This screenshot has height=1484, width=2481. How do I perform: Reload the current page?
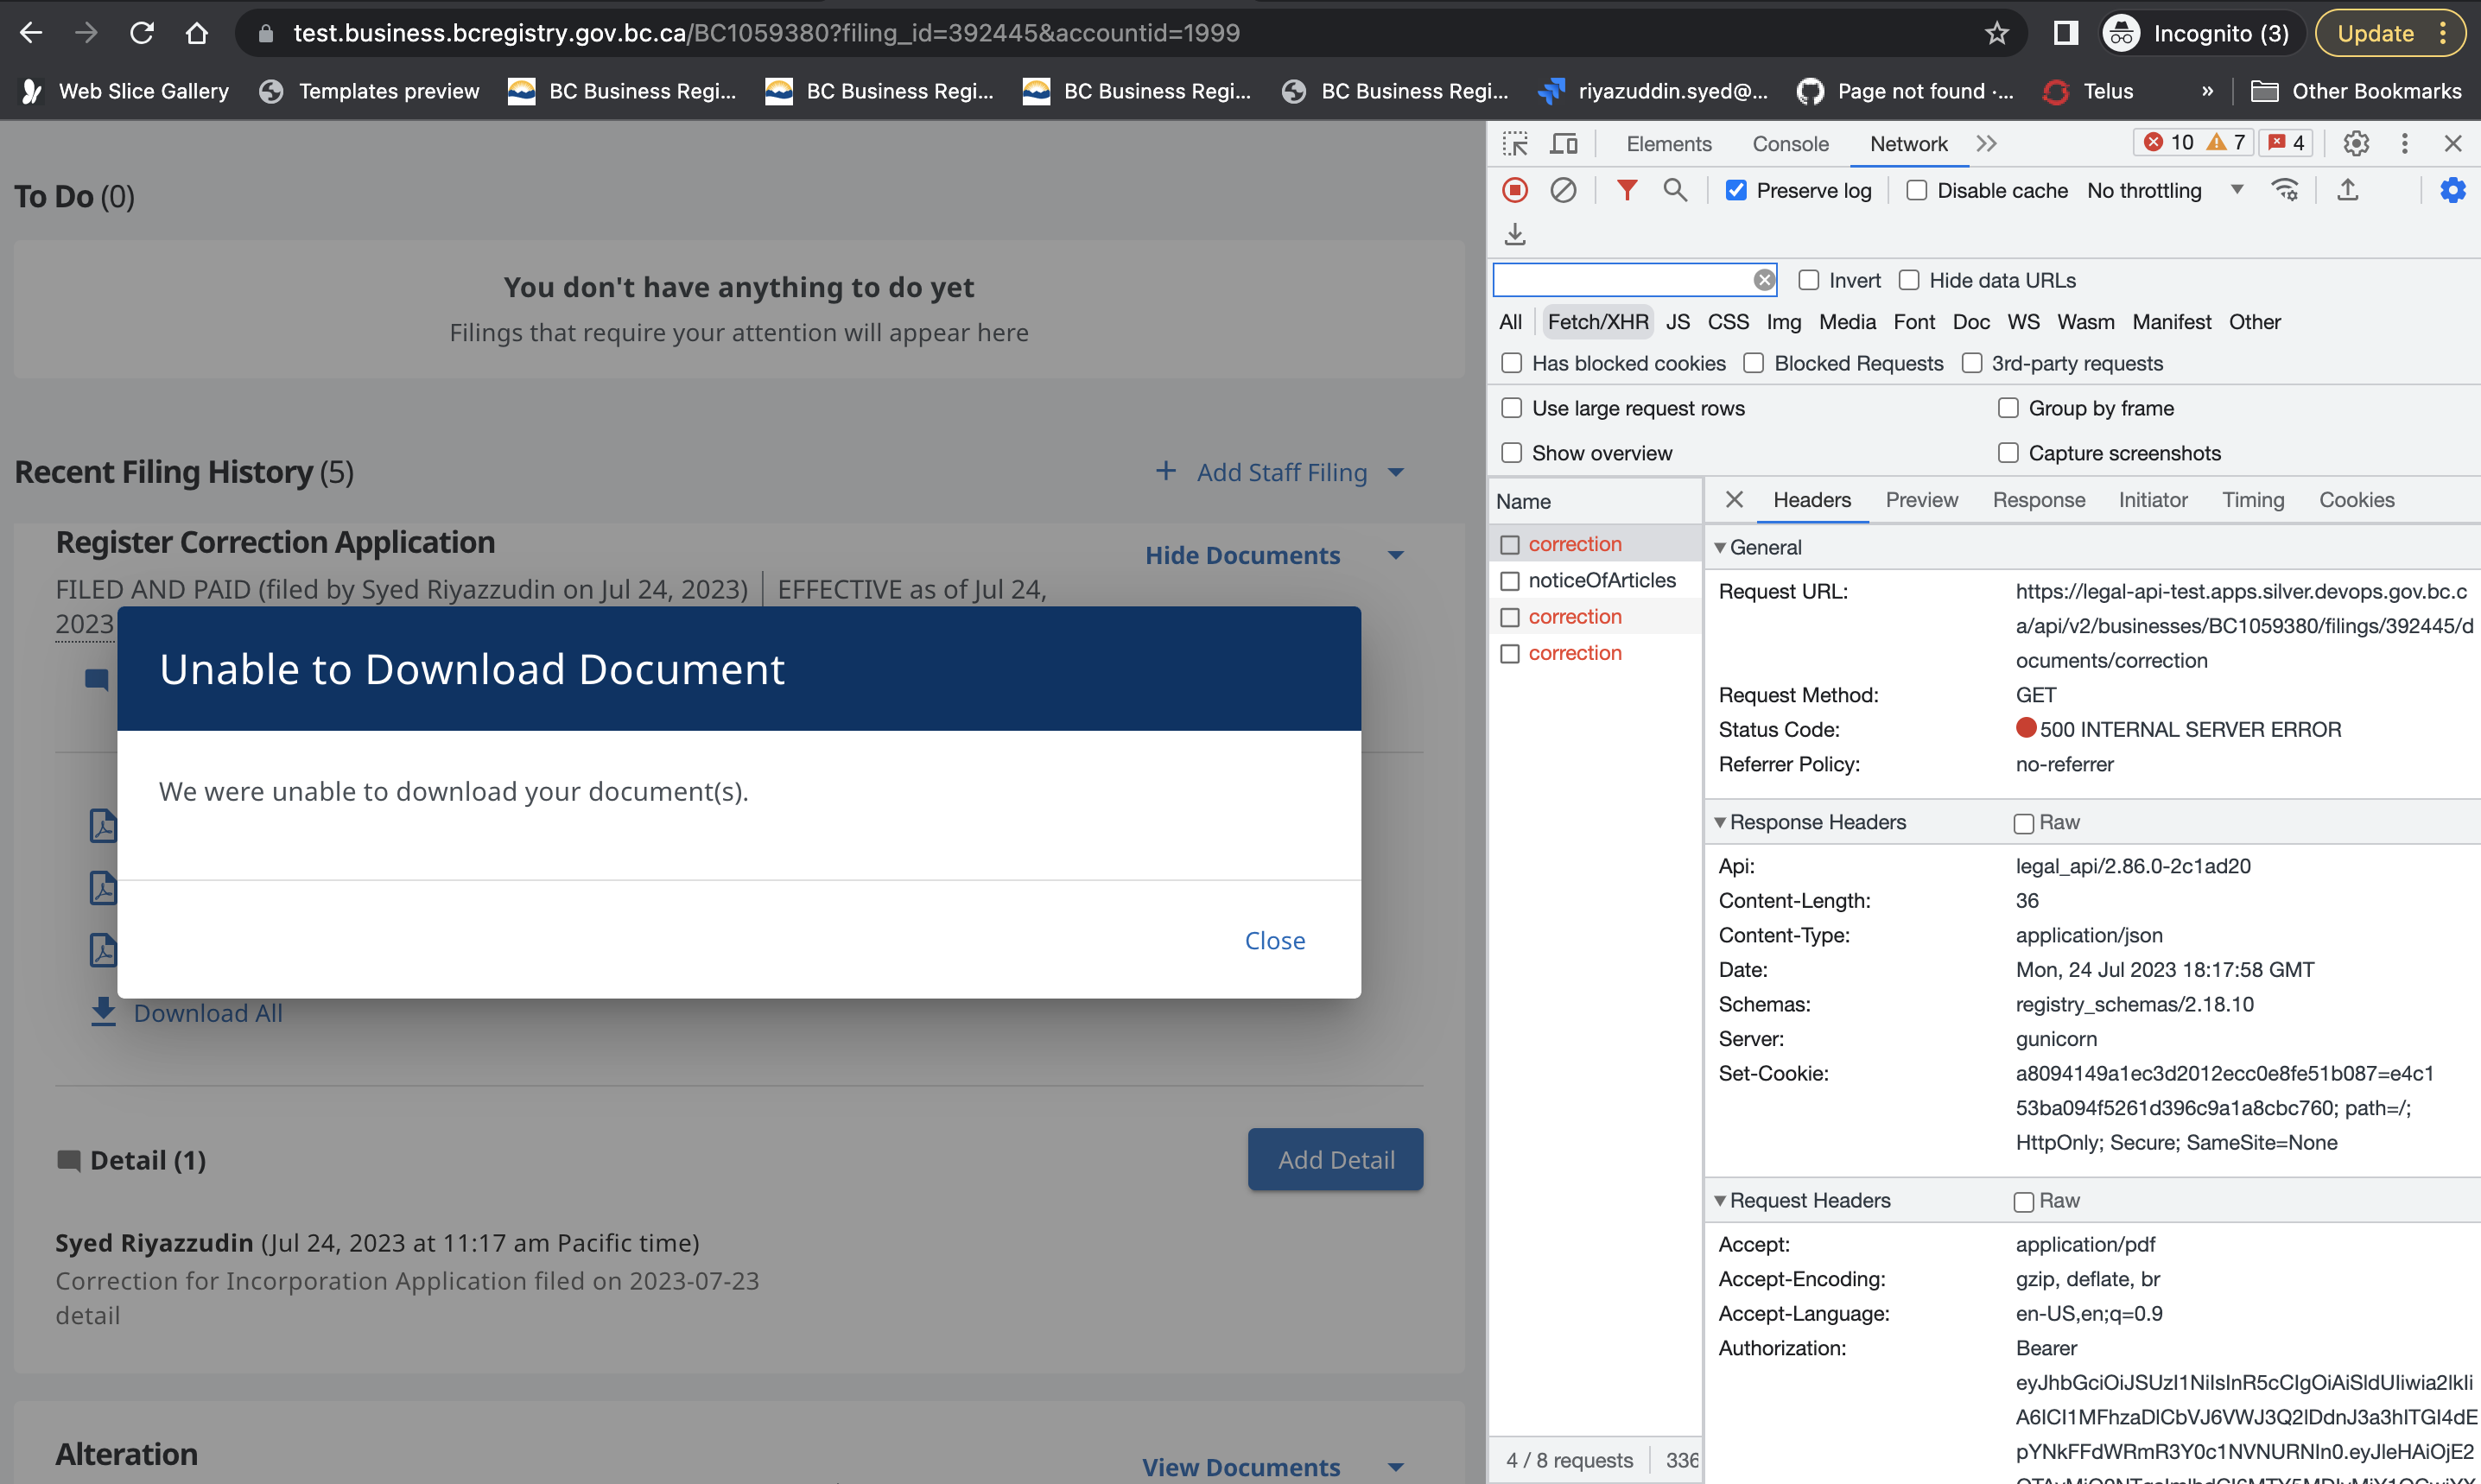tap(142, 33)
